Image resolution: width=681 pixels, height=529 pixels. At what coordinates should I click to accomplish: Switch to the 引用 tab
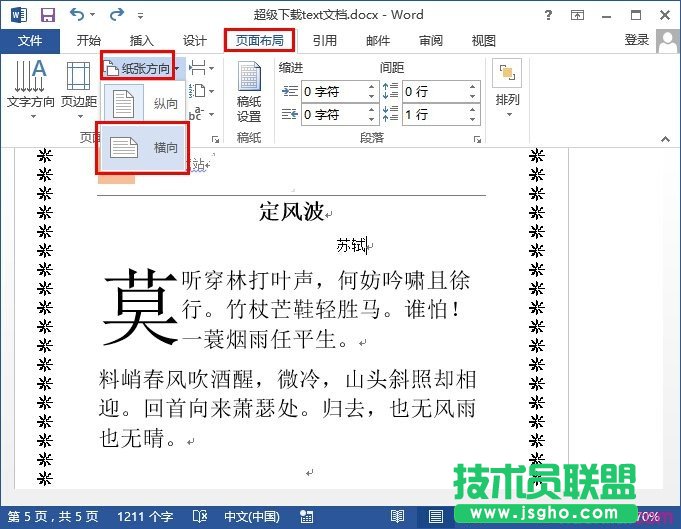(325, 41)
